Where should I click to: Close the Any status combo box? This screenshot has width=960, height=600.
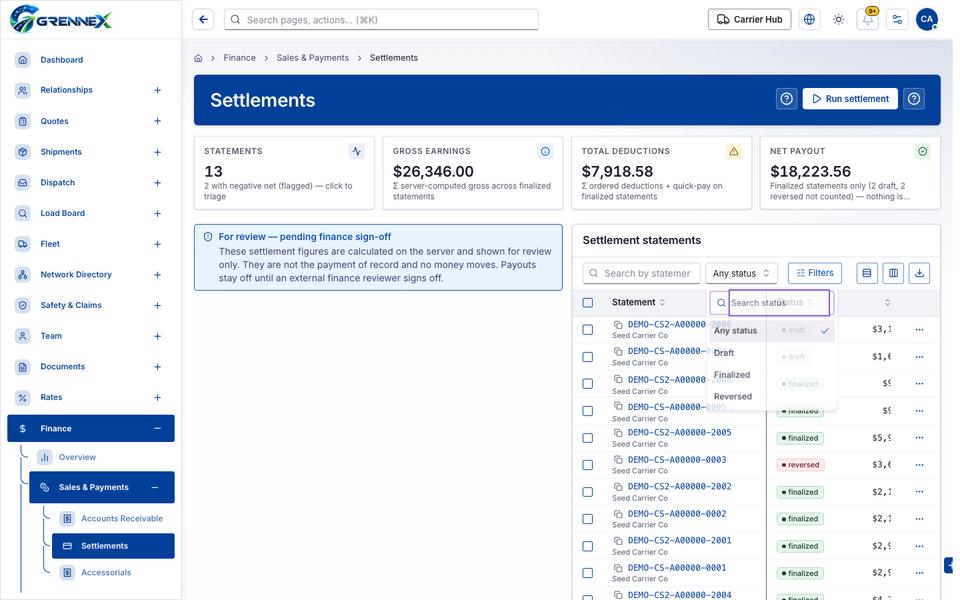tap(741, 273)
